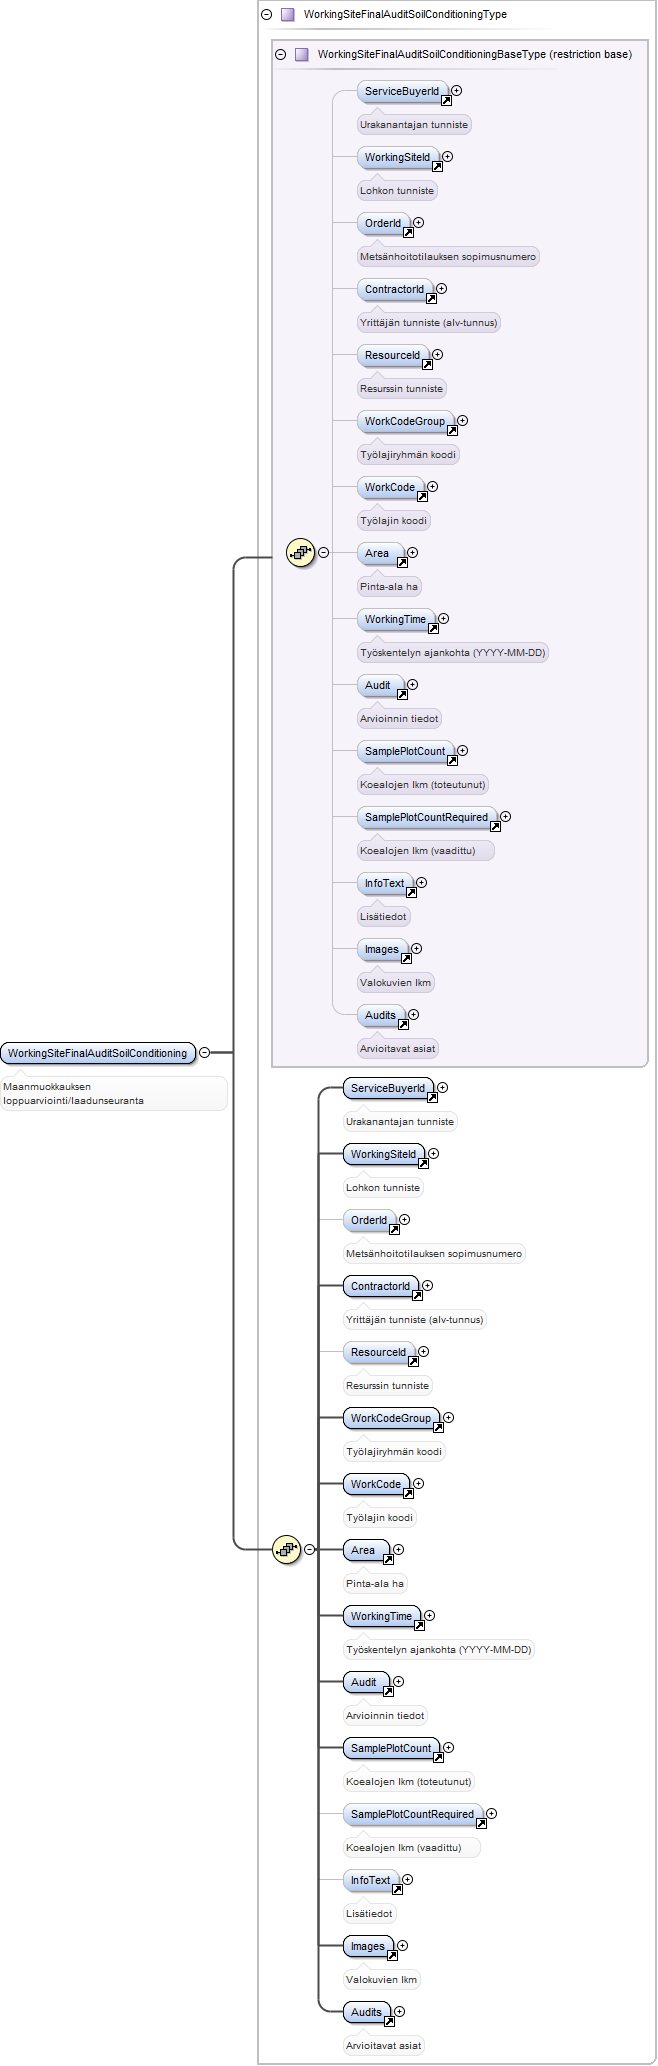This screenshot has width=658, height=2066.
Task: Select the ContractorId element in the lower sequence
Action: (381, 1286)
